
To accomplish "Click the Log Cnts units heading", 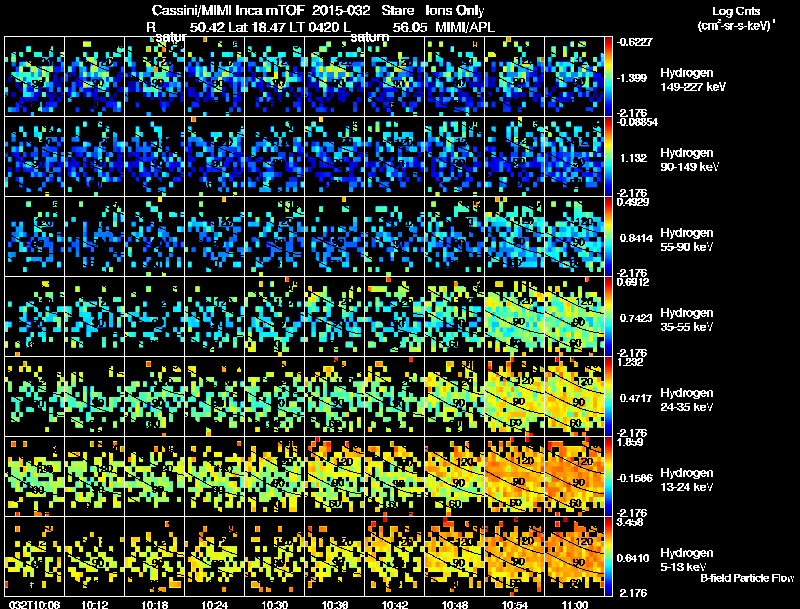I will 736,12.
